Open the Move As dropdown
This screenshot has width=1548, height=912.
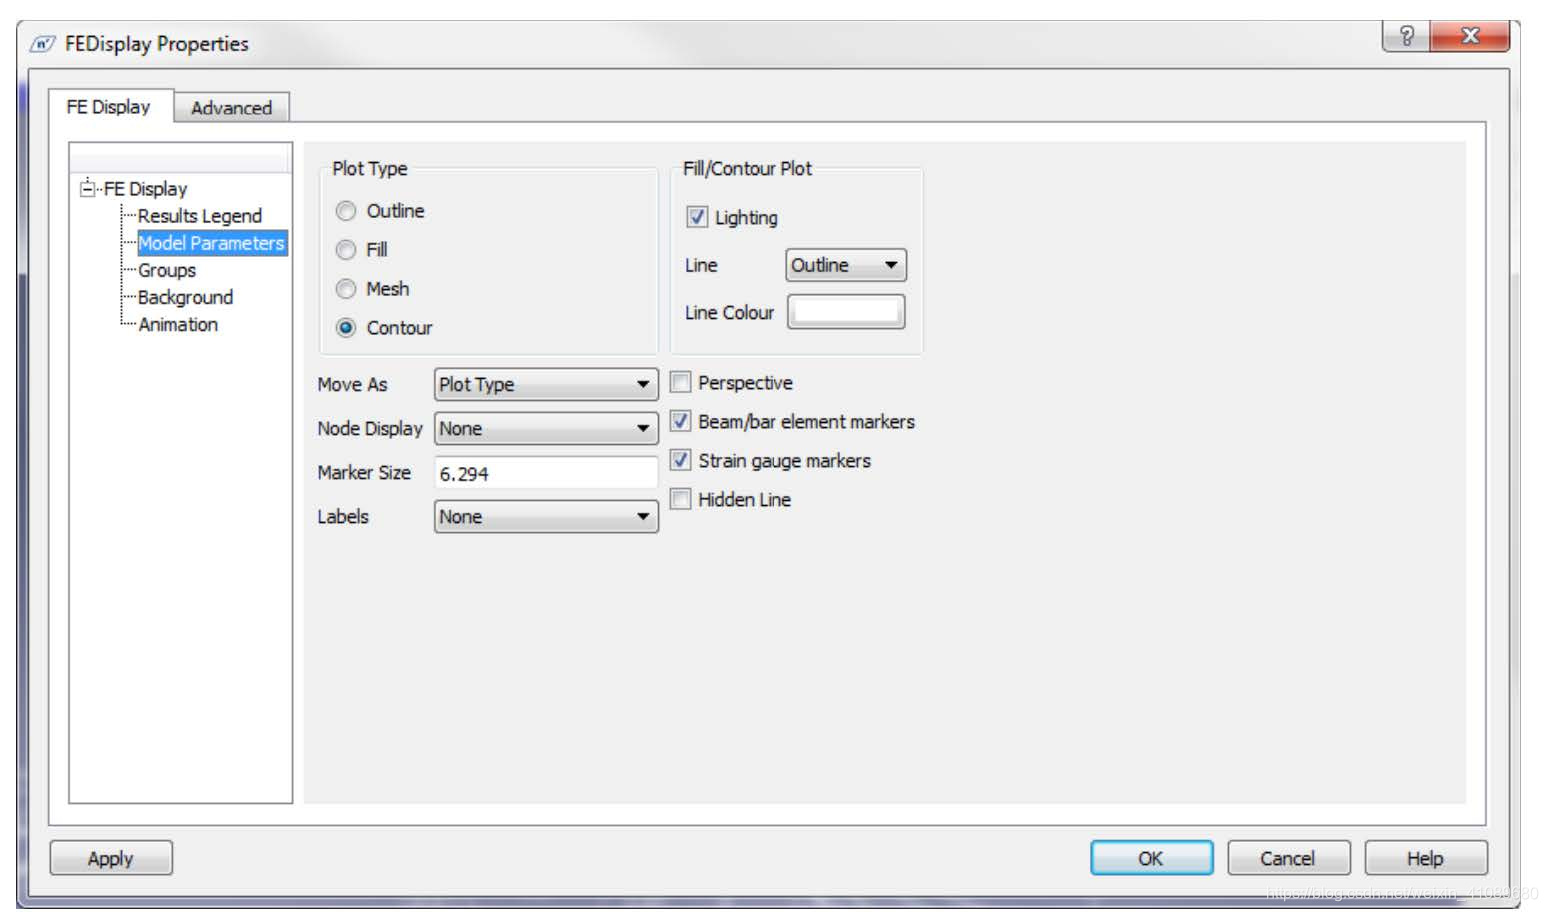pyautogui.click(x=544, y=384)
